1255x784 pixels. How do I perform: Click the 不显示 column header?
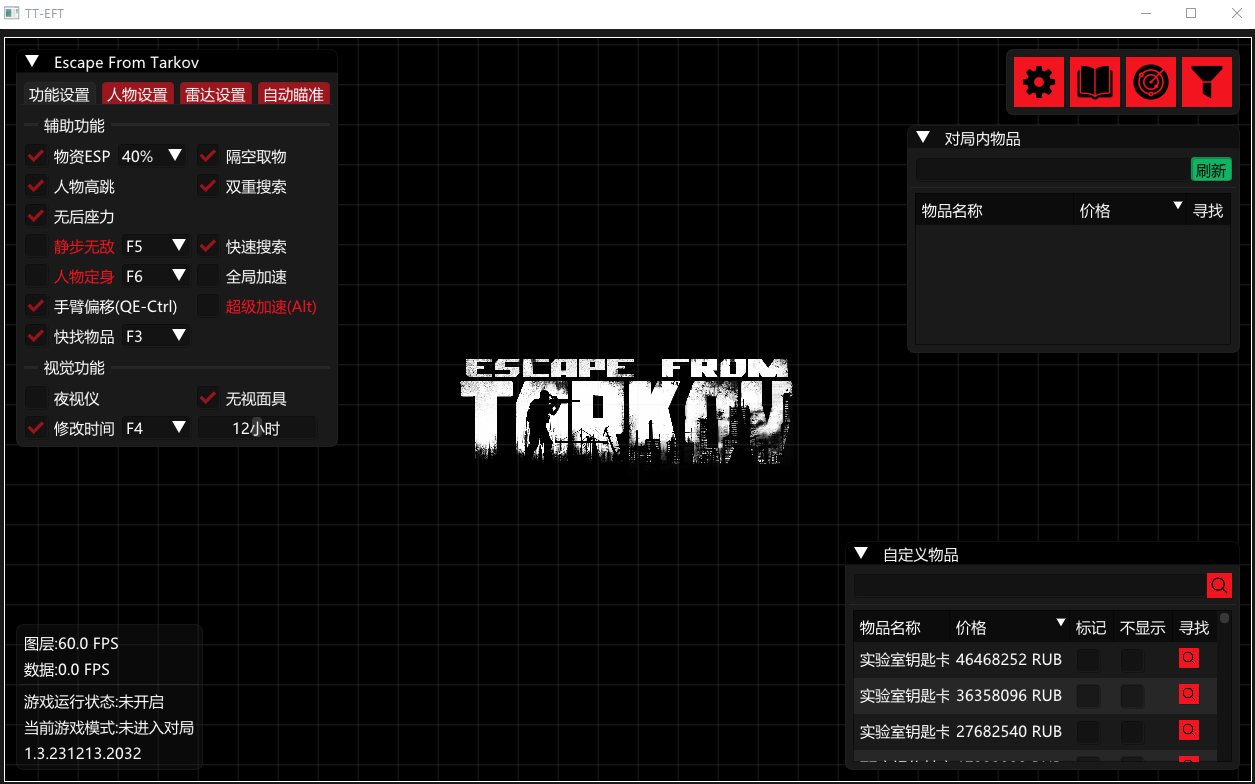1142,627
